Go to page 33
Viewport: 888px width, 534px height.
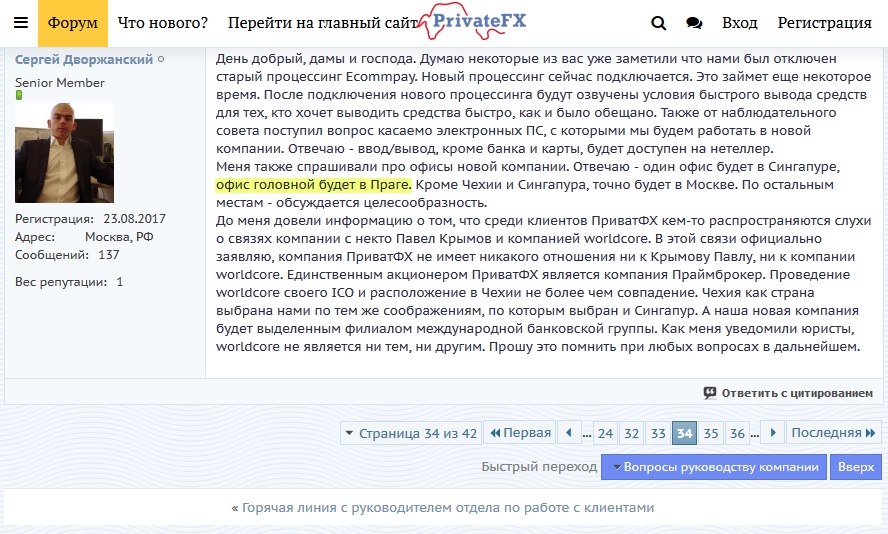(x=658, y=434)
